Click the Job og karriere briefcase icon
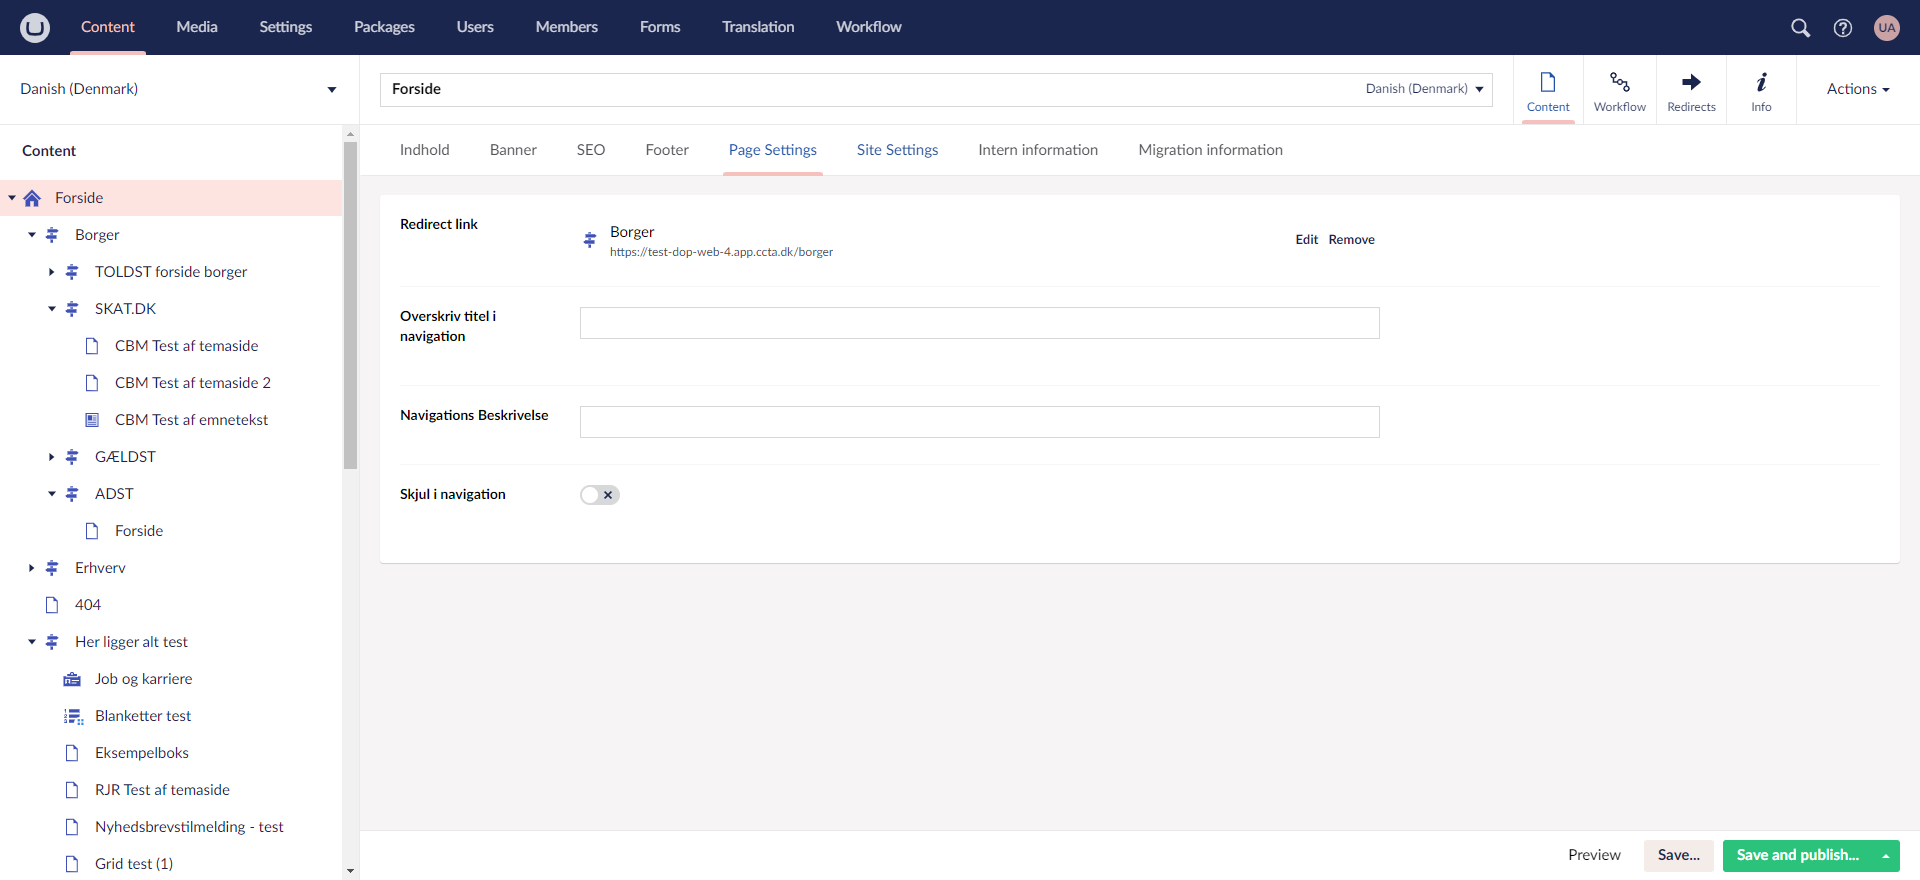The height and width of the screenshot is (880, 1920). tap(72, 679)
